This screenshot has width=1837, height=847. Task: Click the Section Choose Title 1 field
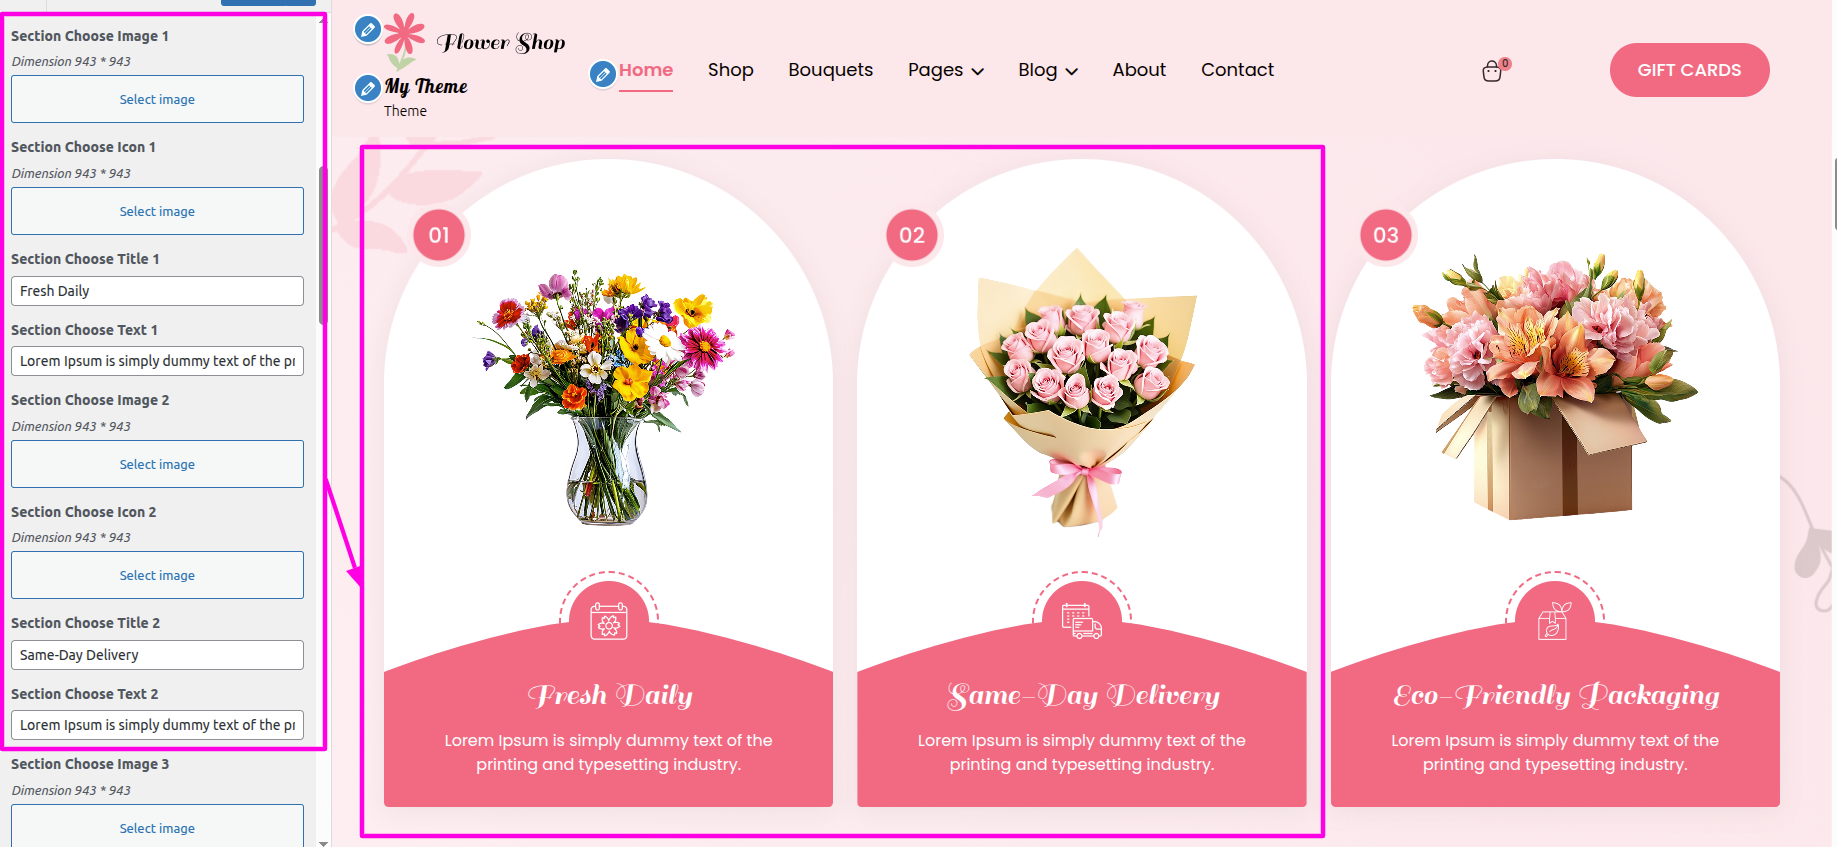coord(157,291)
